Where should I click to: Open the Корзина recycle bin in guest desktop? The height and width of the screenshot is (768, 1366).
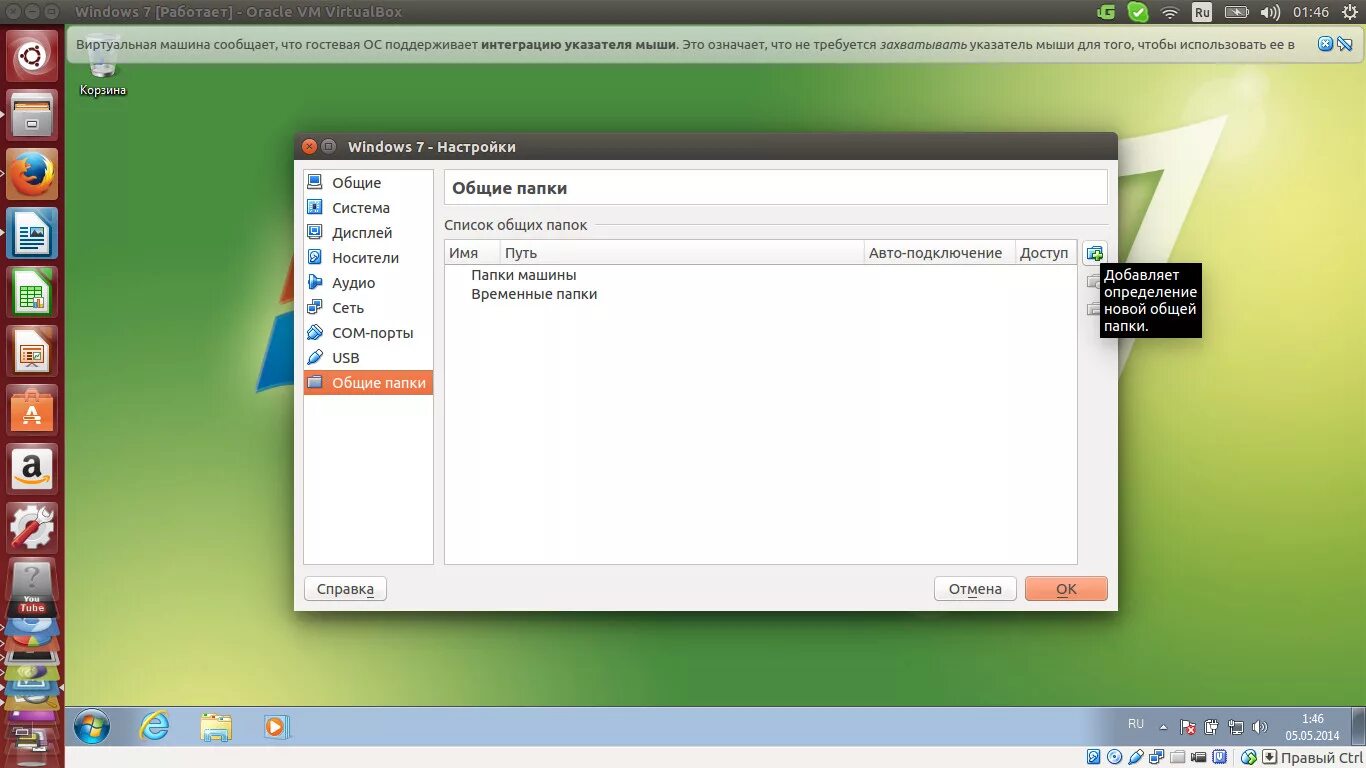(103, 68)
